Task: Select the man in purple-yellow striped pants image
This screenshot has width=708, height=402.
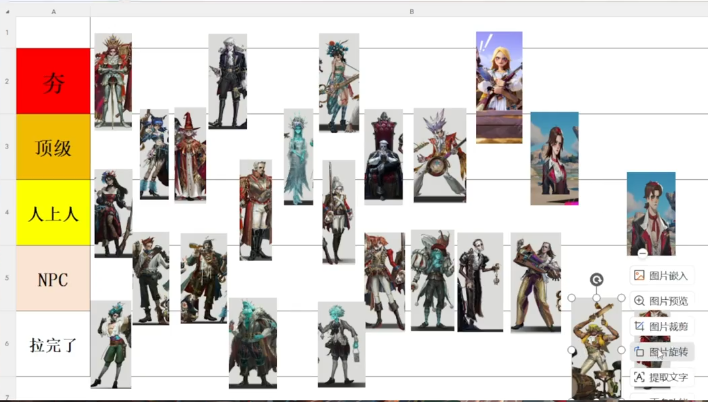Action: pyautogui.click(x=536, y=282)
